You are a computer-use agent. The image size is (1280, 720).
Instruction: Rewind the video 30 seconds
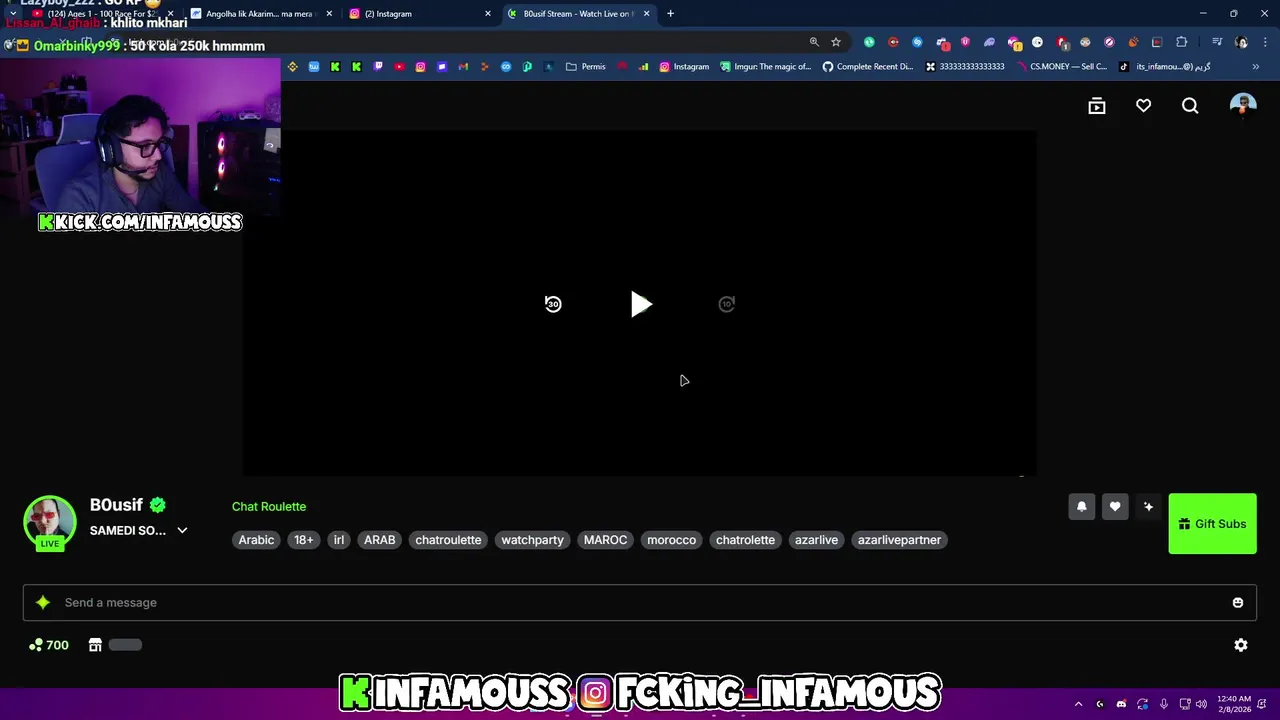point(553,304)
